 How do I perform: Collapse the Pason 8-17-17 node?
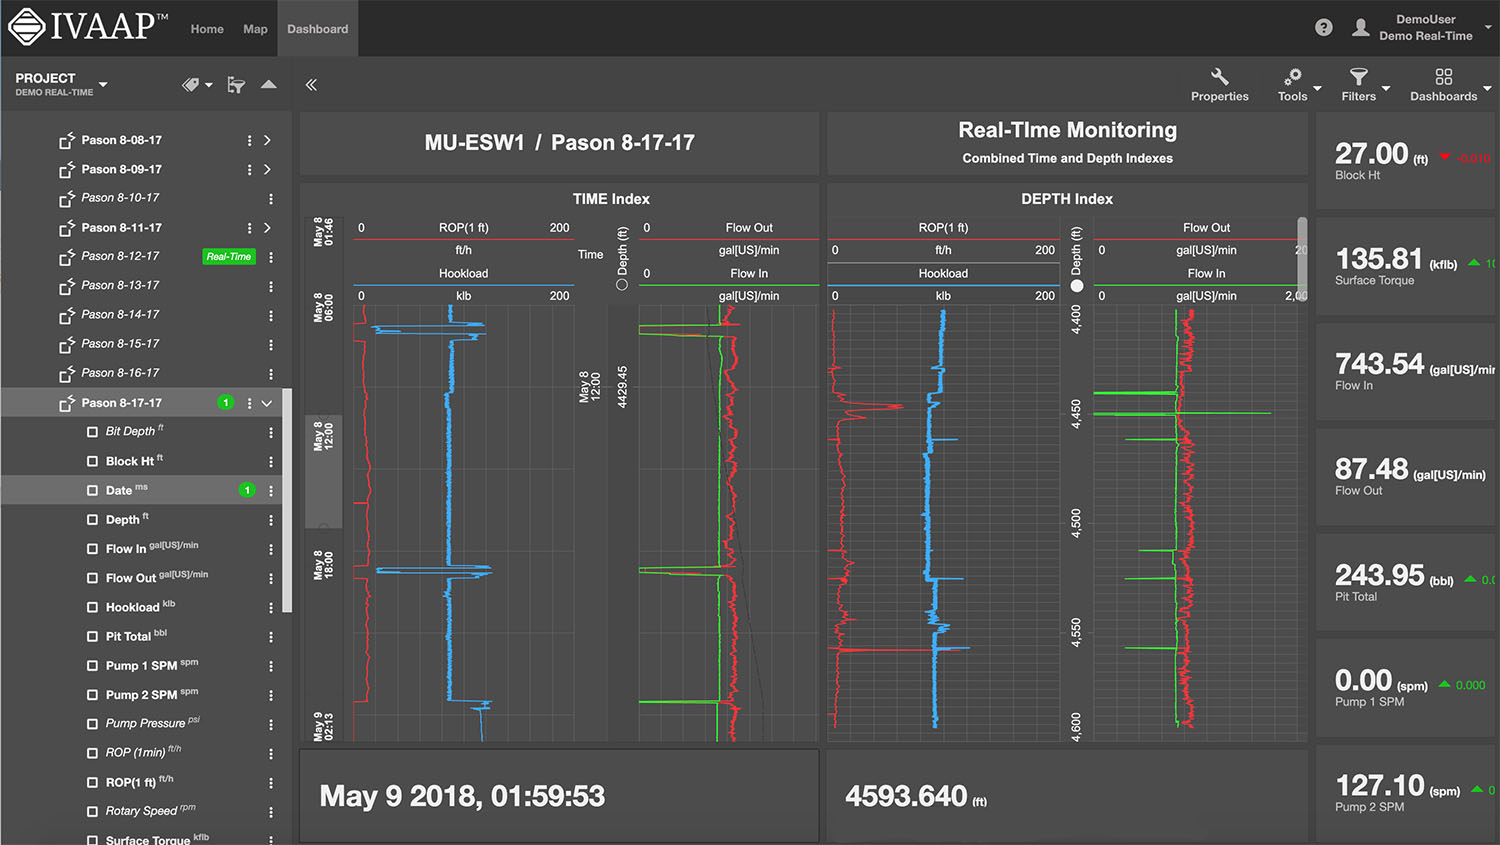[267, 403]
